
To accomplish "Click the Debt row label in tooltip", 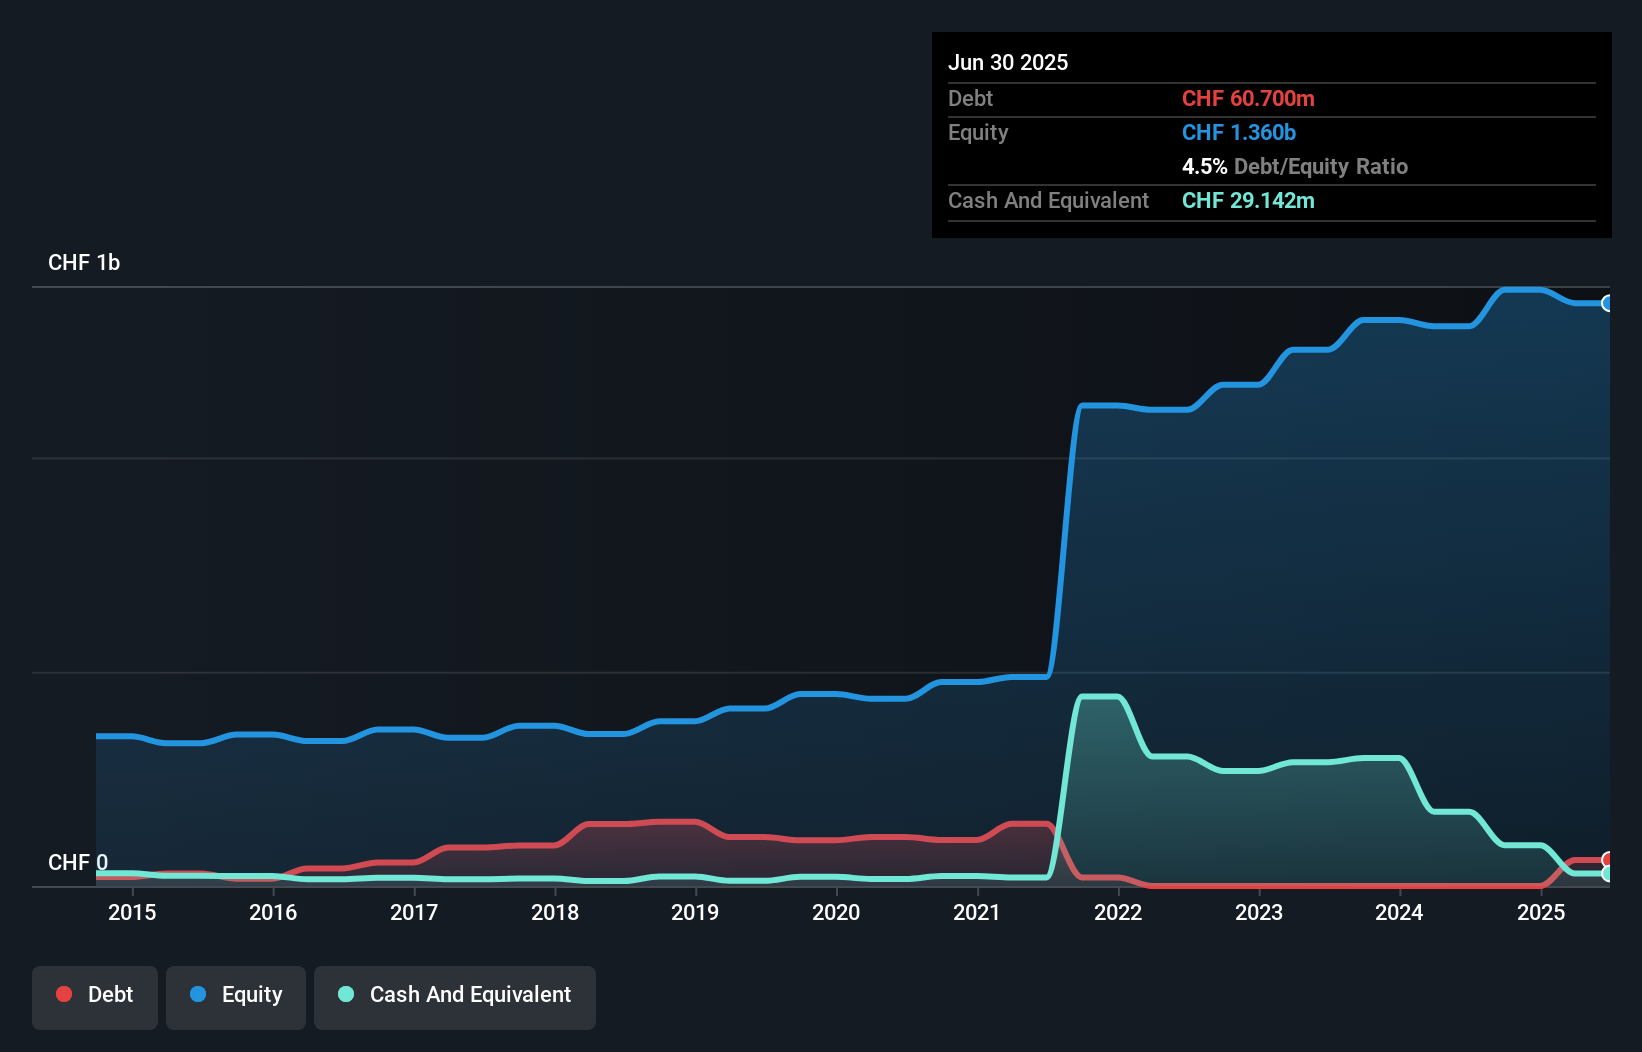I will [970, 98].
